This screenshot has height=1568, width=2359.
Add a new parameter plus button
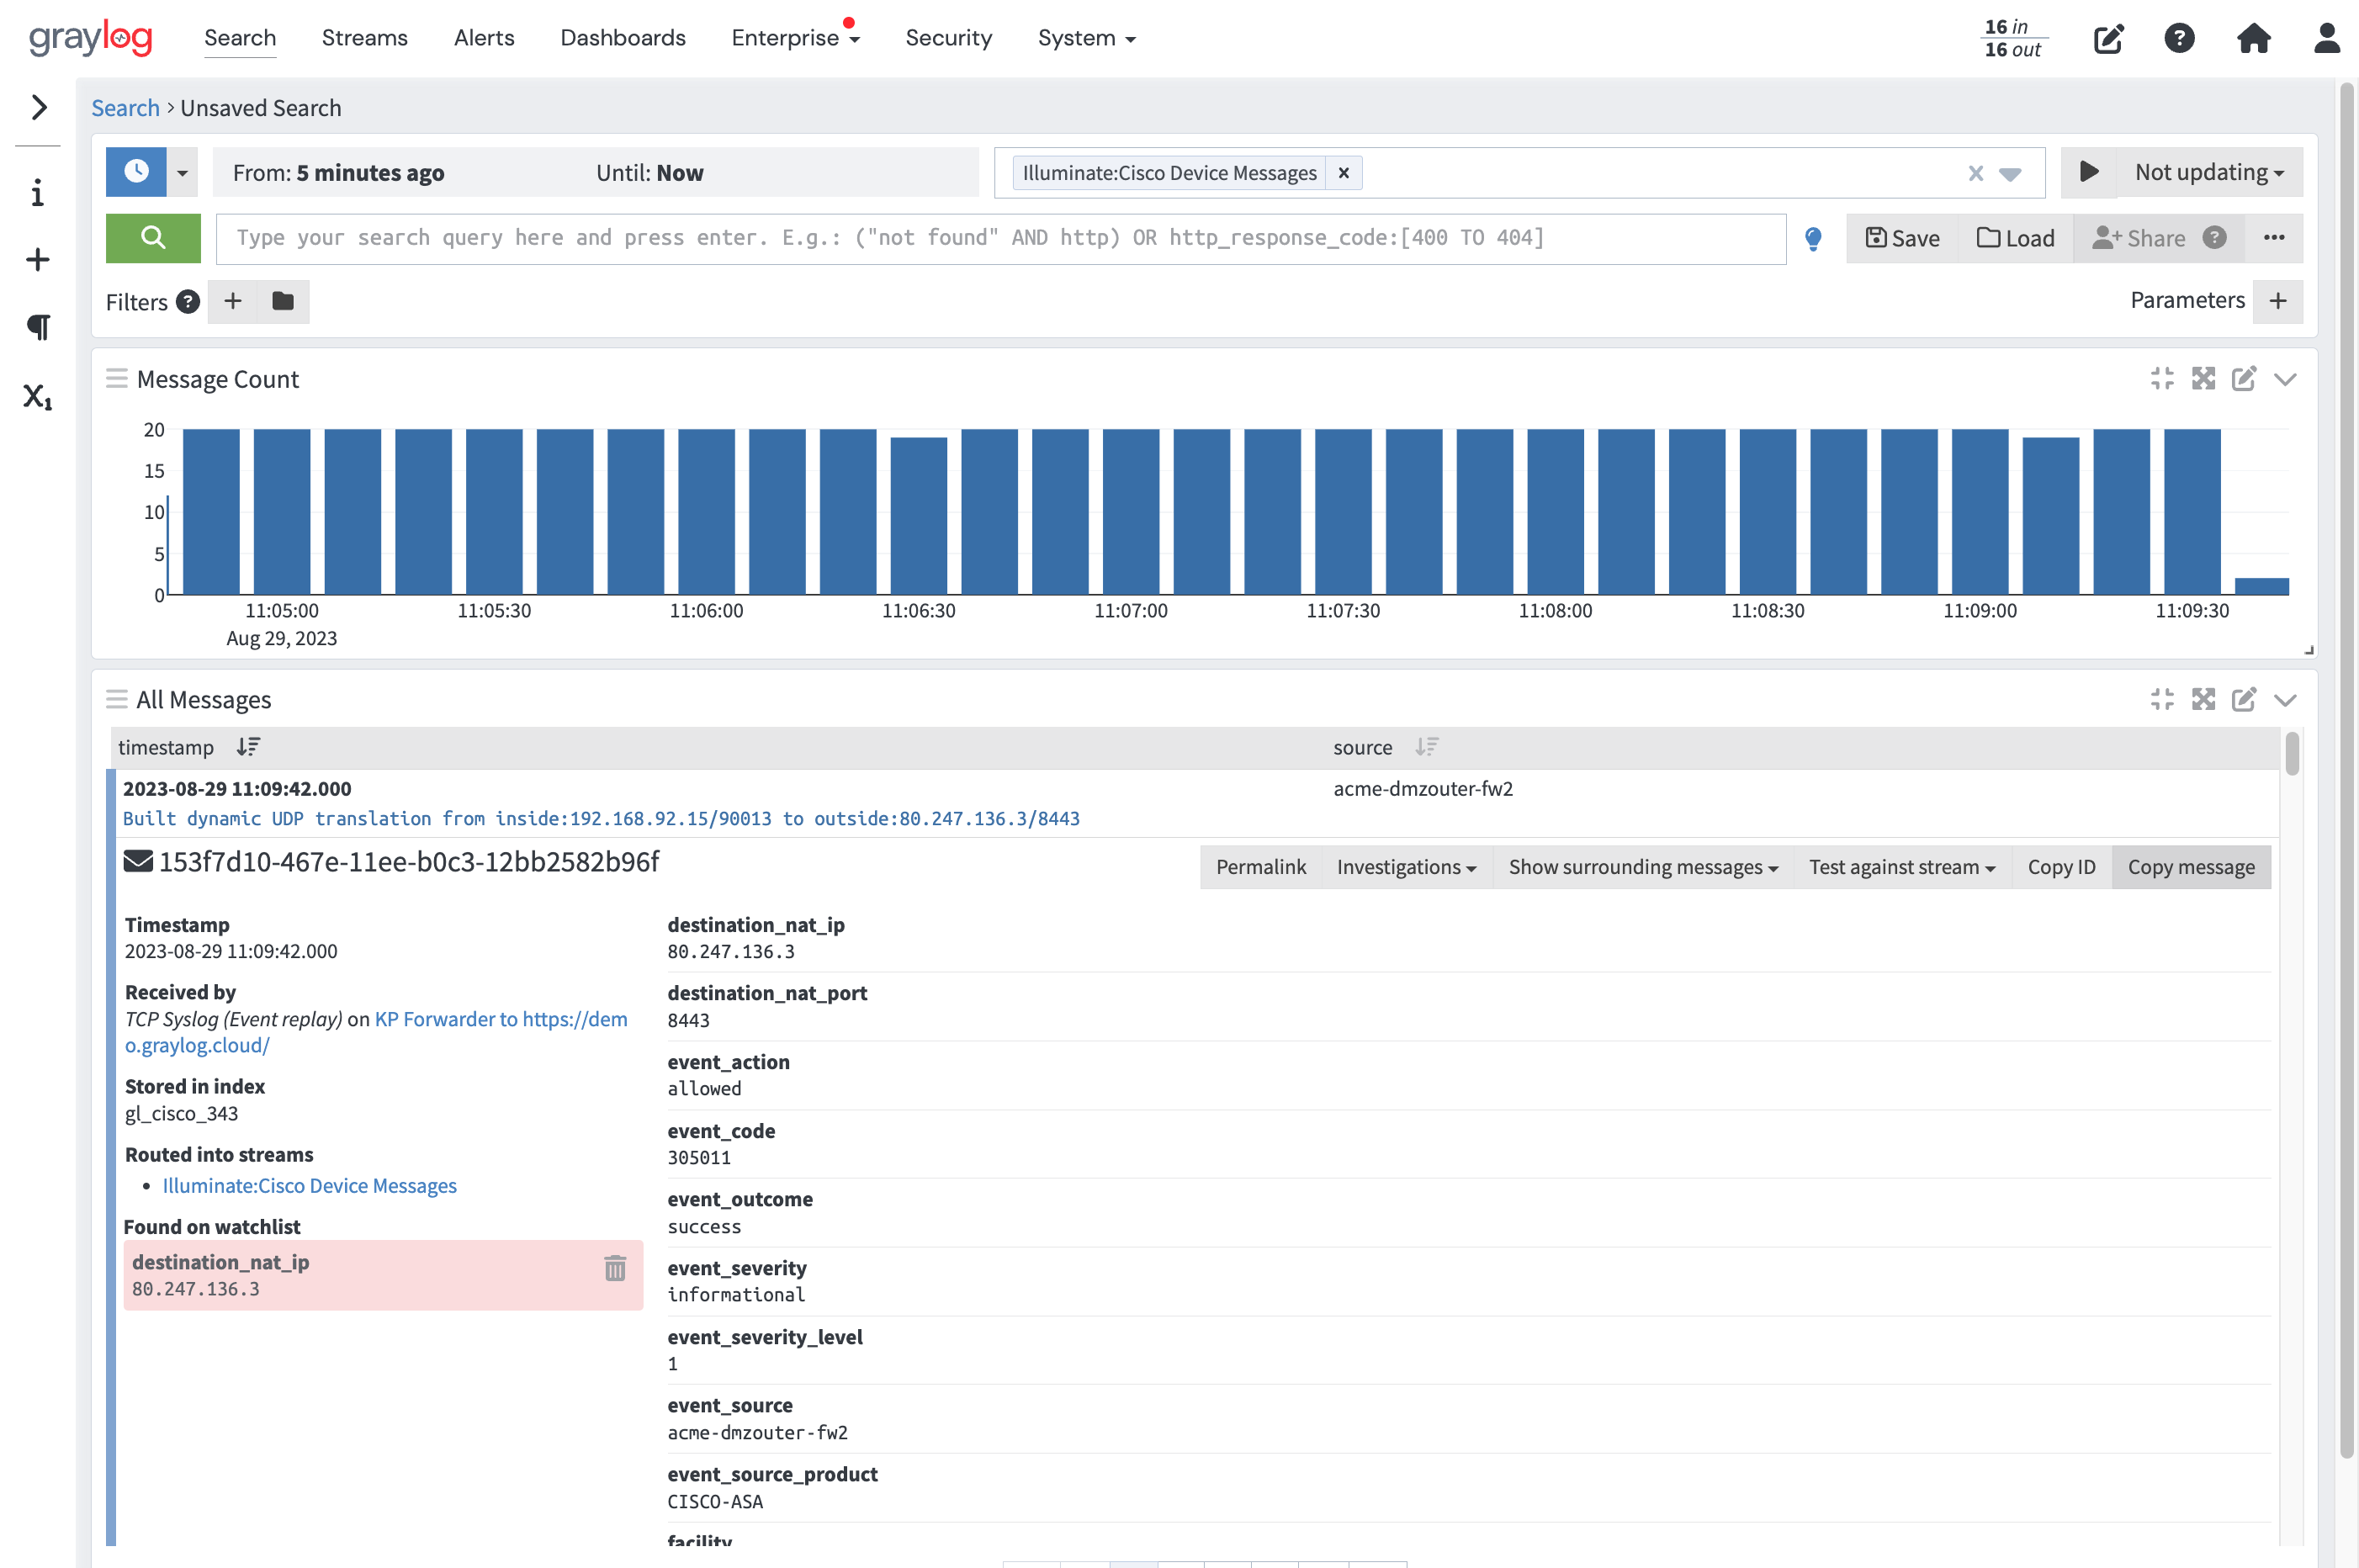(x=2278, y=301)
